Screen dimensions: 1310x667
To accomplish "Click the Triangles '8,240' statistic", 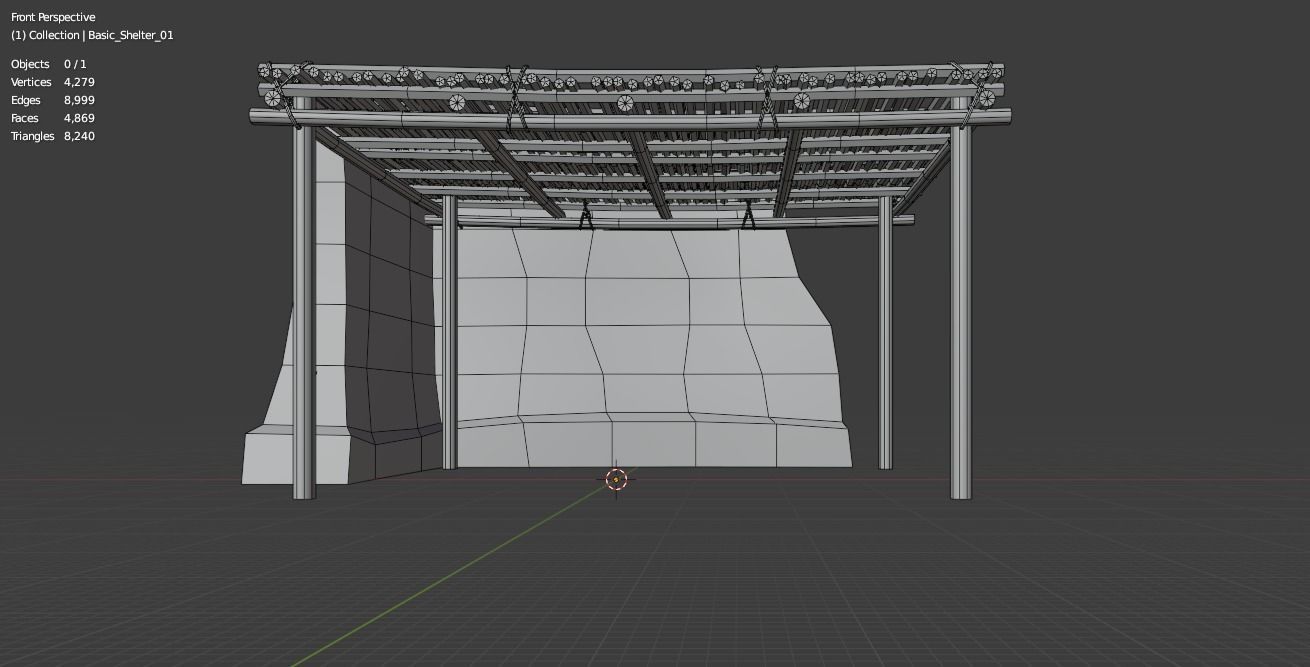I will [x=79, y=136].
